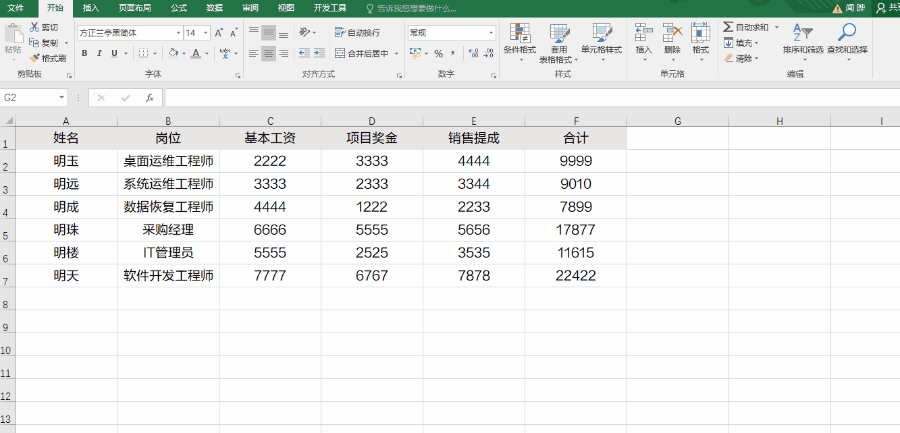Increase font size with larger A icon
This screenshot has height=433, width=900.
coord(219,33)
